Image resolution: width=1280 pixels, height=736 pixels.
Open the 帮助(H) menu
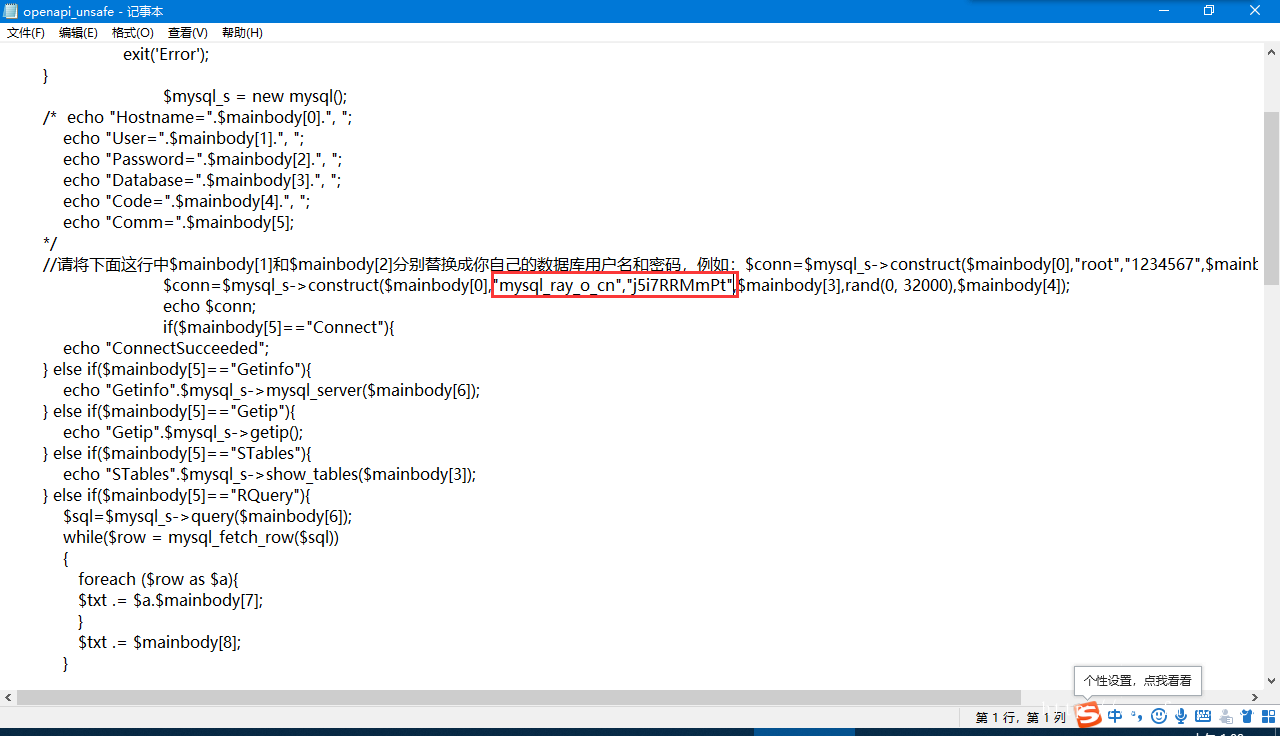pyautogui.click(x=242, y=33)
